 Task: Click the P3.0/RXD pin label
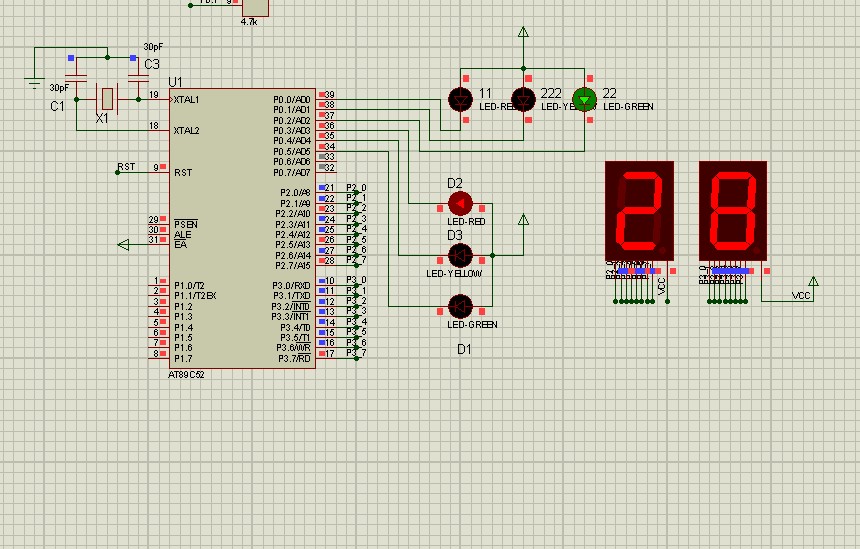292,286
